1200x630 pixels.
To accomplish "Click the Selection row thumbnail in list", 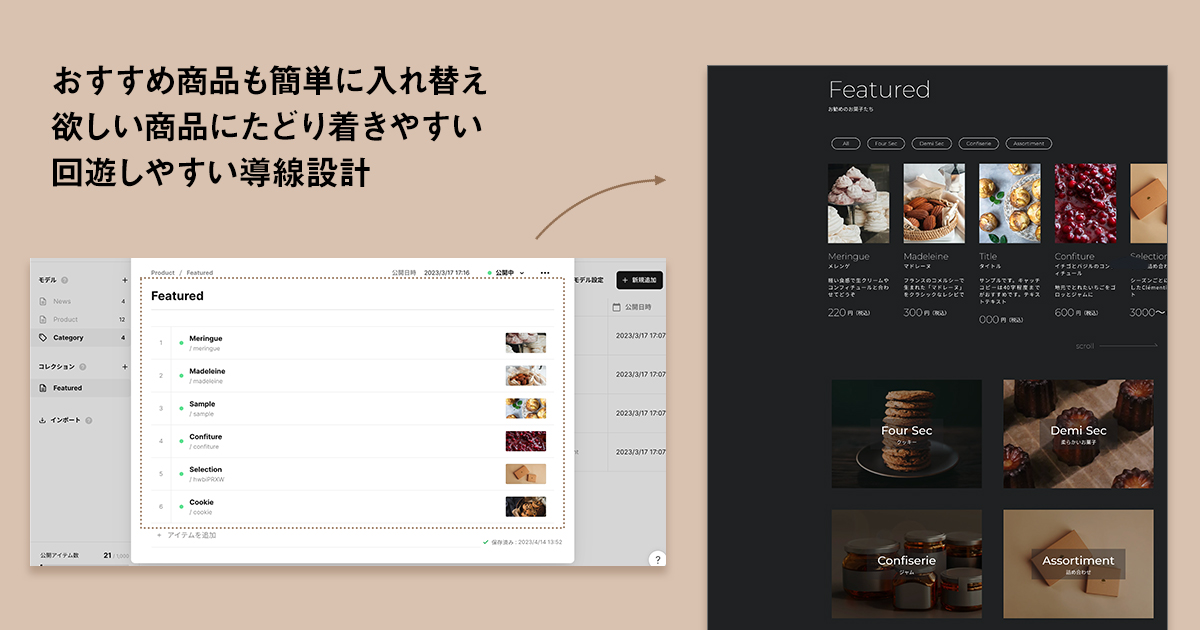I will pyautogui.click(x=526, y=474).
